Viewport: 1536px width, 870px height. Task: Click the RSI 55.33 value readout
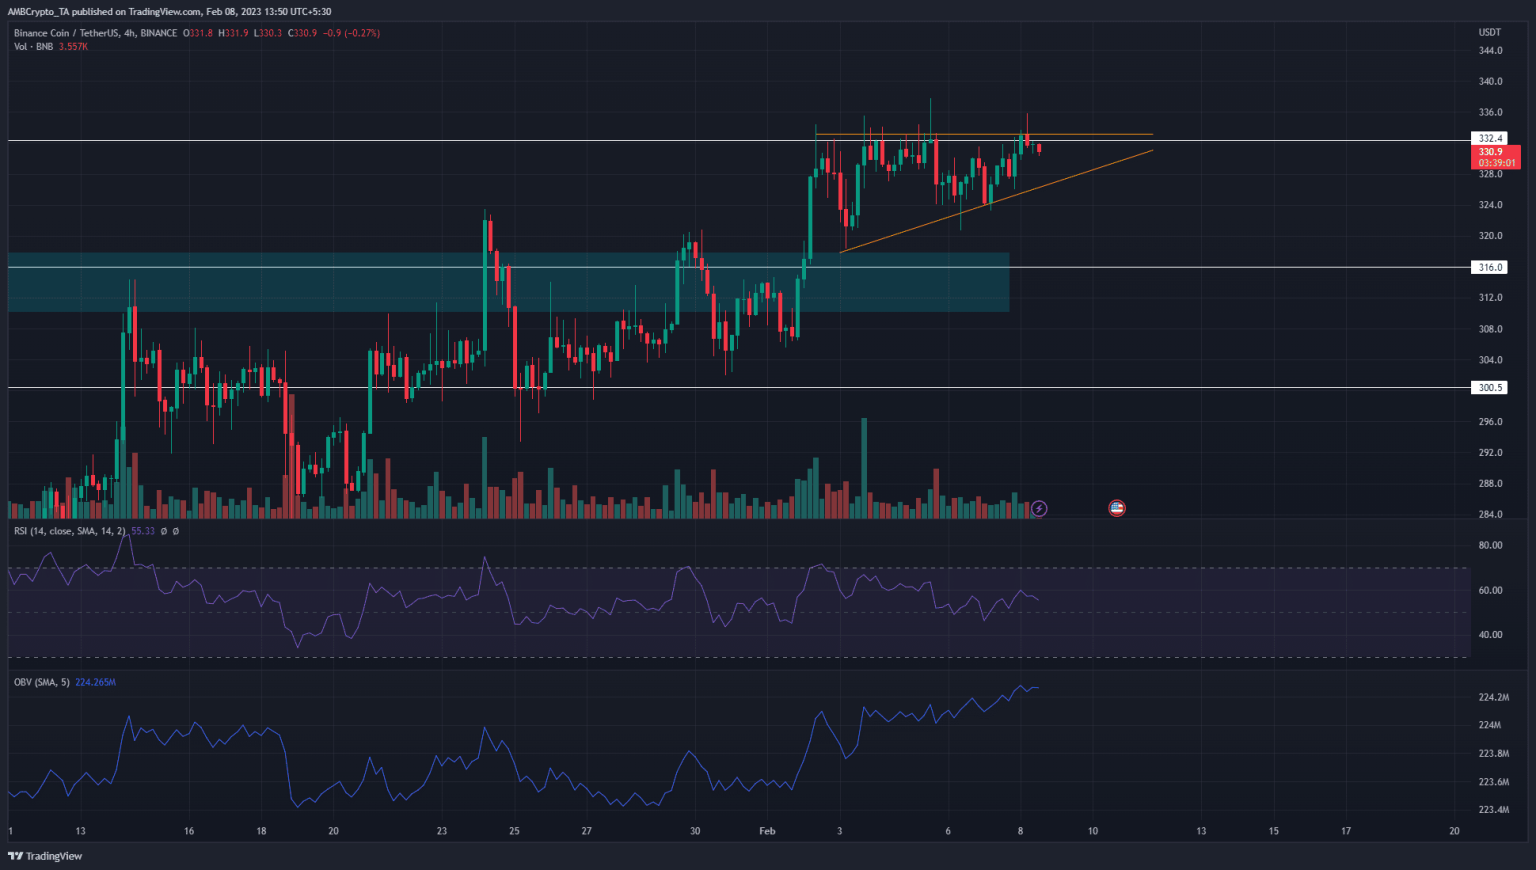click(143, 531)
